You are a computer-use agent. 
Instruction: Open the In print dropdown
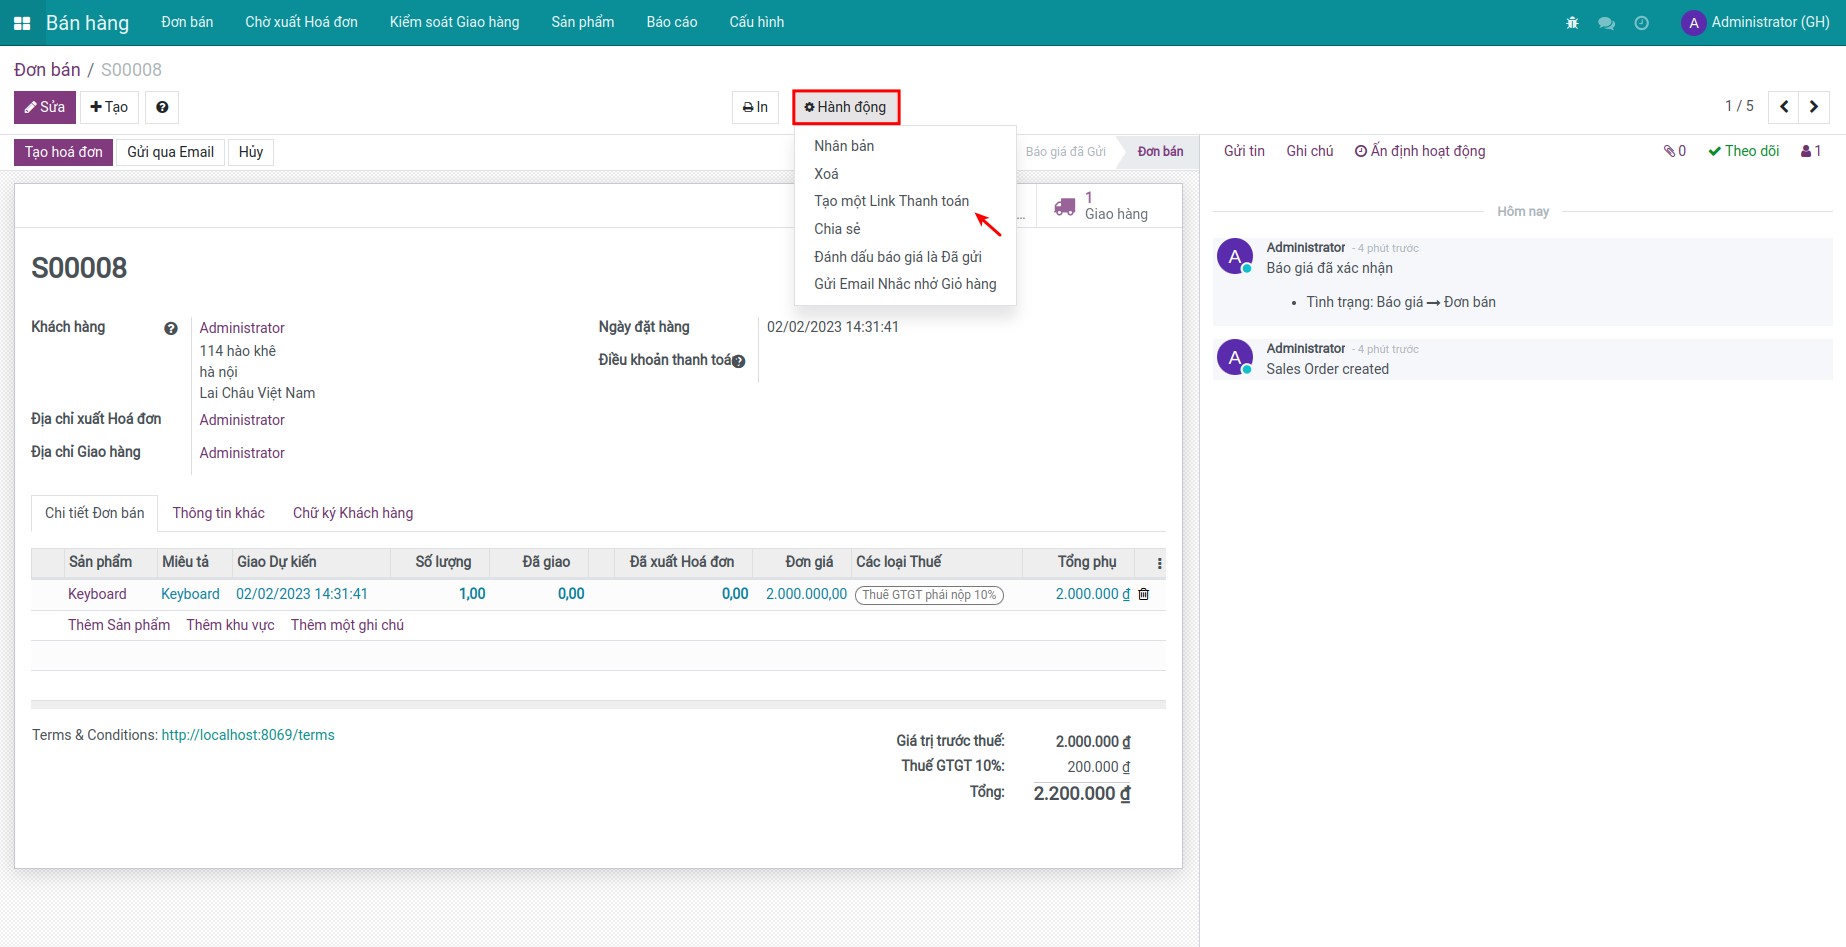755,107
